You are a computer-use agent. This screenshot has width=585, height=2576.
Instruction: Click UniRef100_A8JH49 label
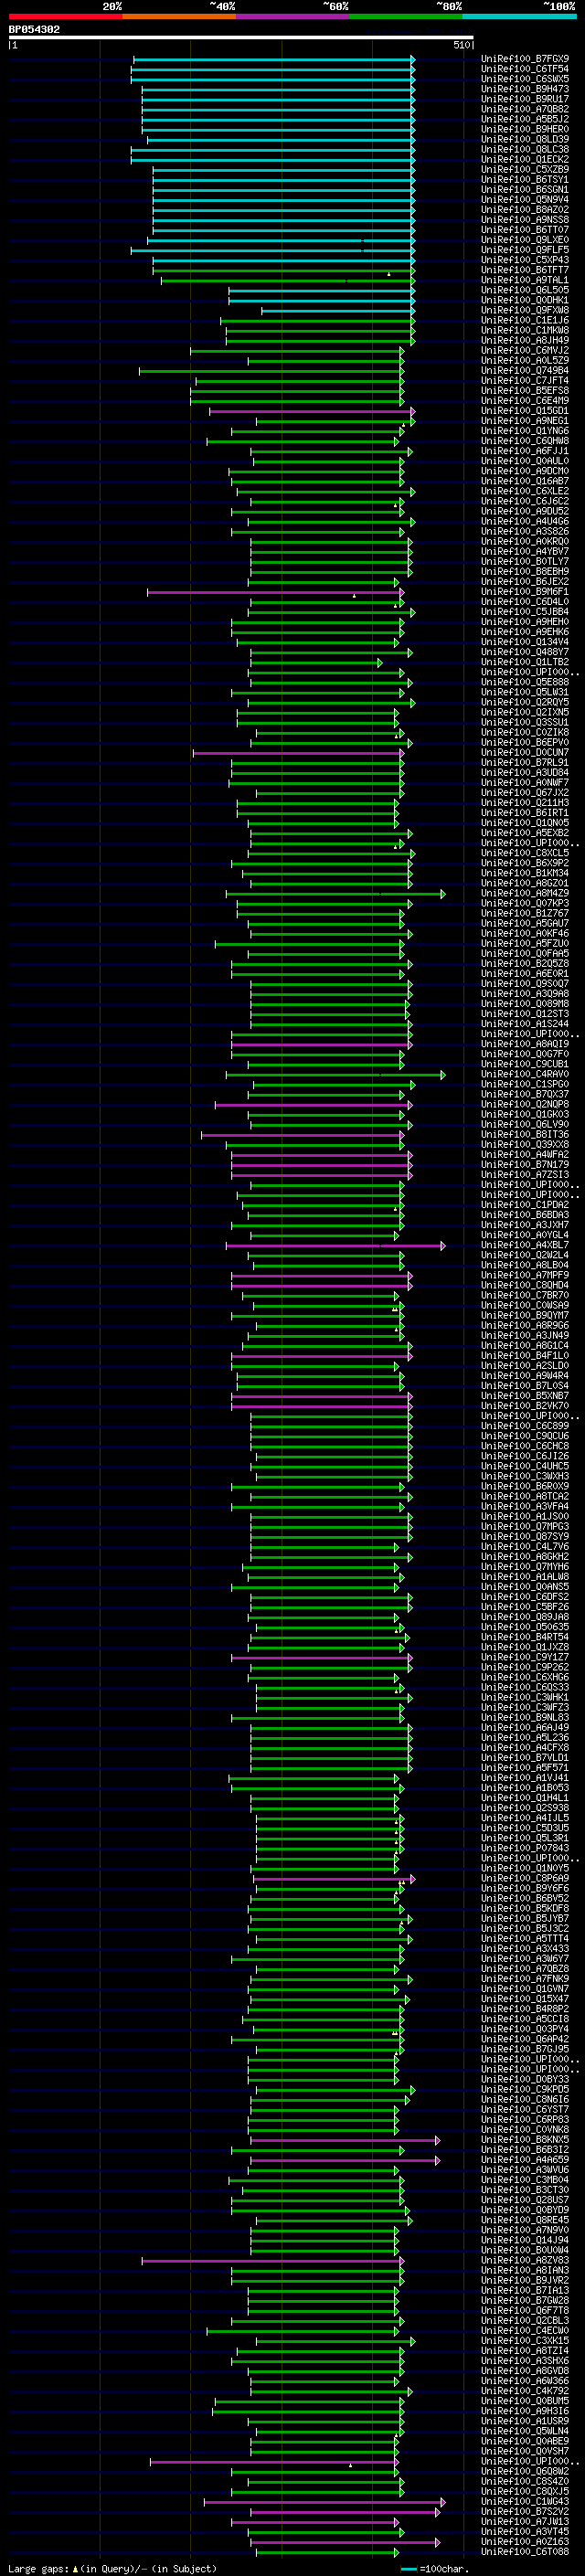click(x=525, y=341)
